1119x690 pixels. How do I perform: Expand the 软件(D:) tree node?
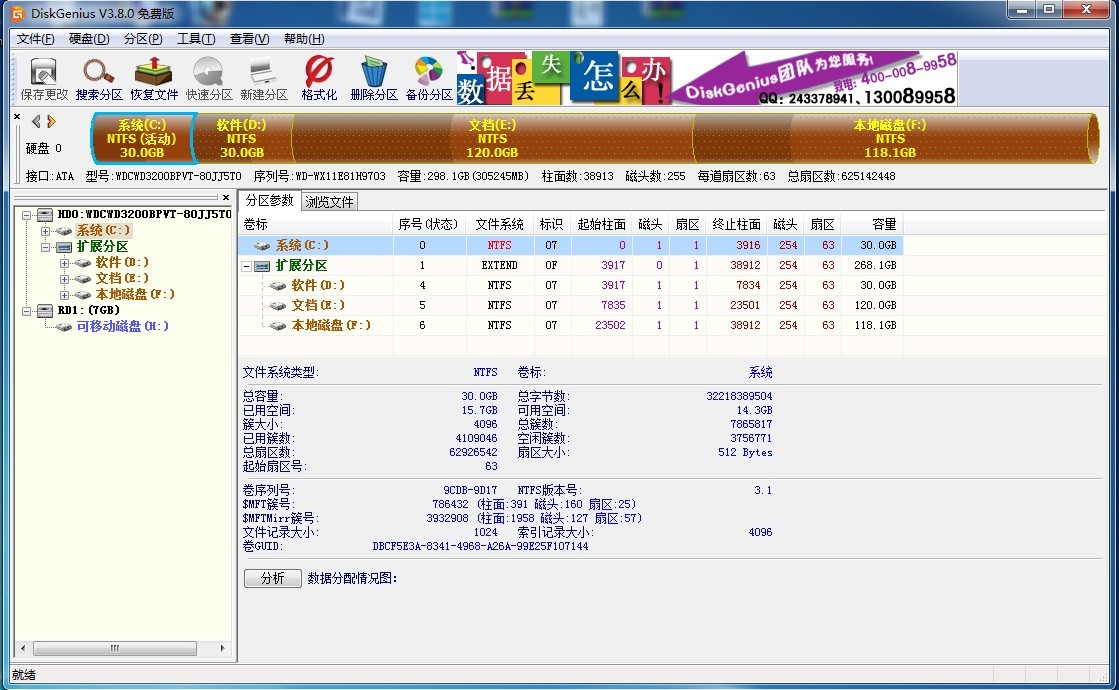65,263
